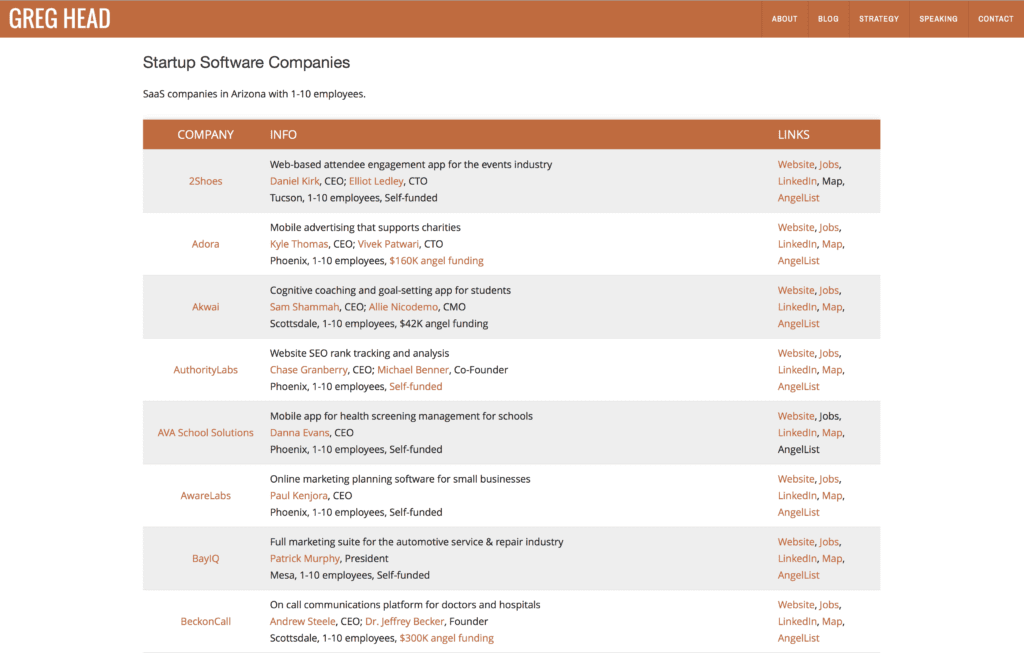This screenshot has width=1024, height=653.
Task: Open the SPEAKING page
Action: pyautogui.click(x=938, y=19)
